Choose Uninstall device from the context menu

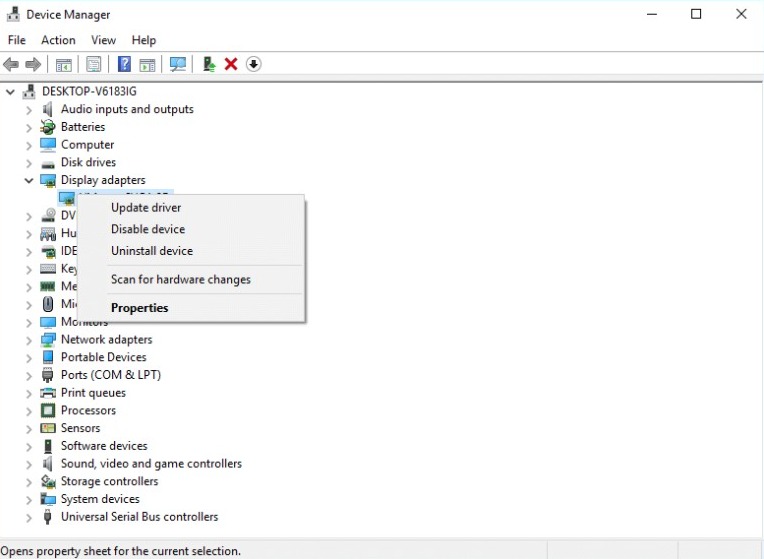[152, 251]
